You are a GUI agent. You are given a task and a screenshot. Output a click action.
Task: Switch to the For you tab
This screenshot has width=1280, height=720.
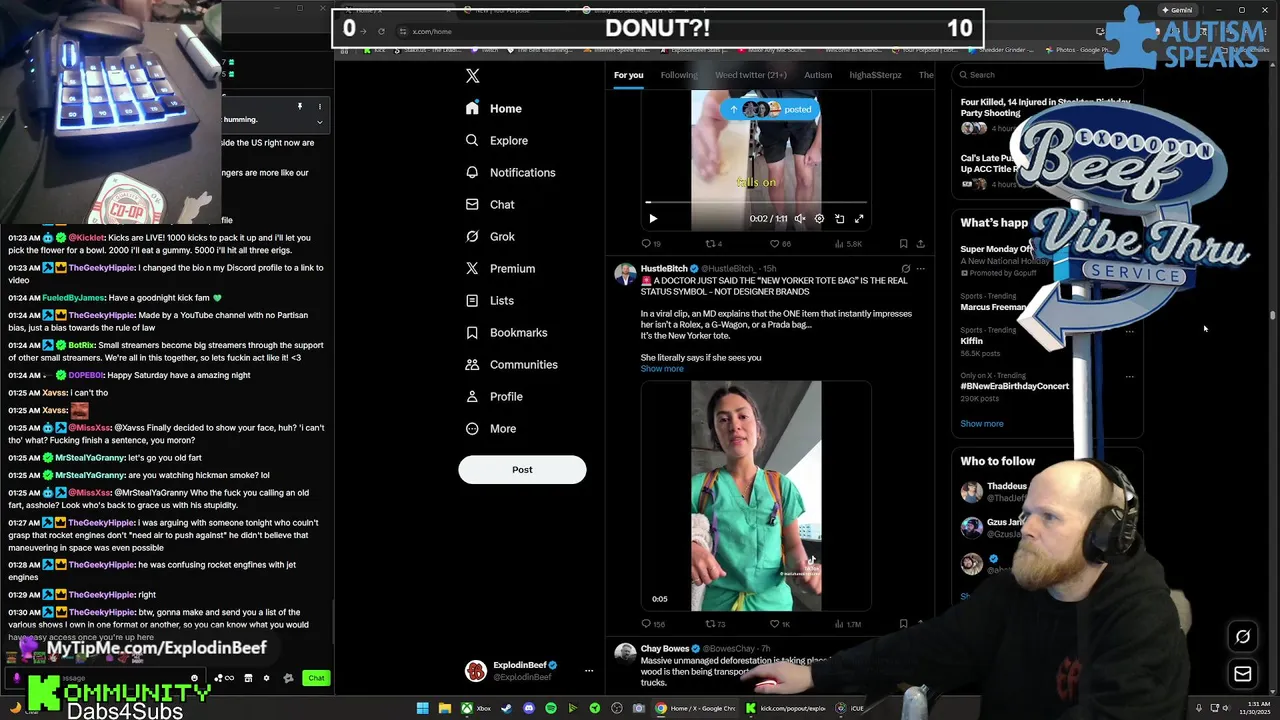pos(628,75)
